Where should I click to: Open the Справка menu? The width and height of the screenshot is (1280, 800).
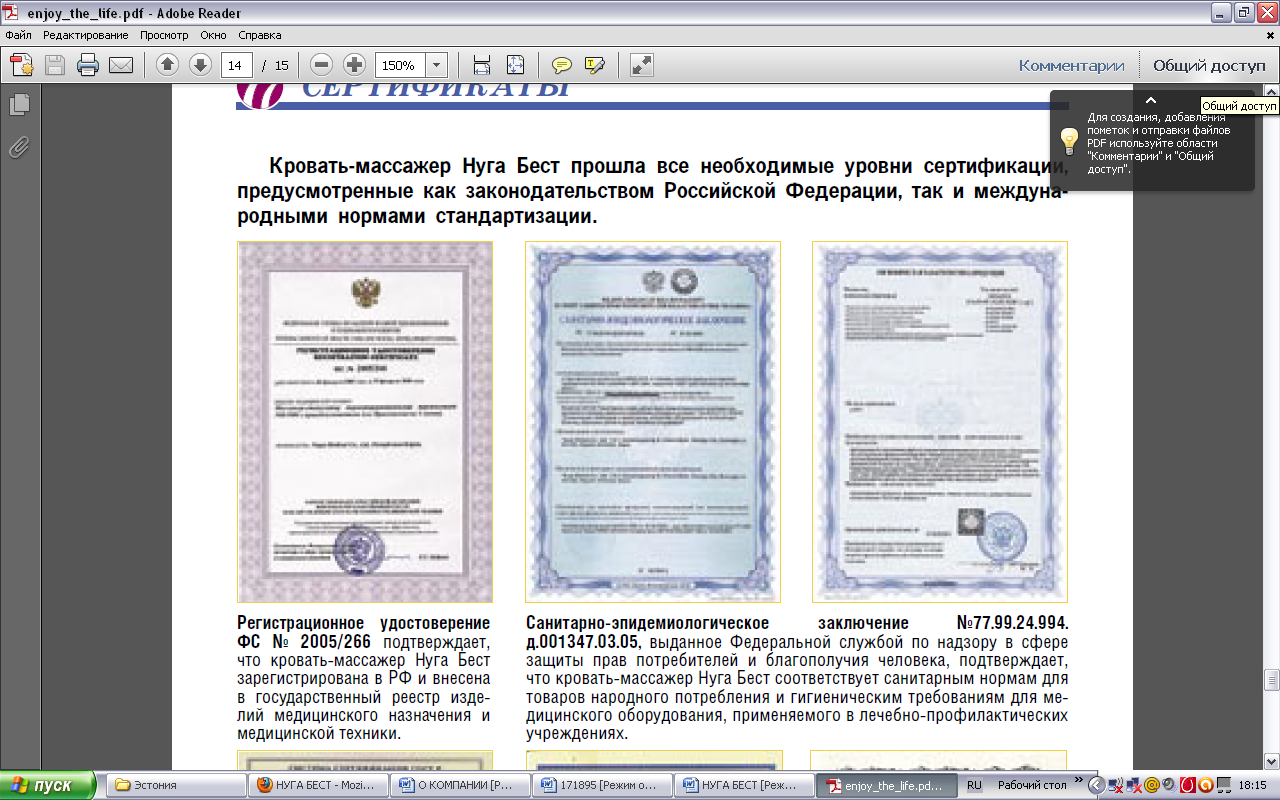click(x=260, y=35)
